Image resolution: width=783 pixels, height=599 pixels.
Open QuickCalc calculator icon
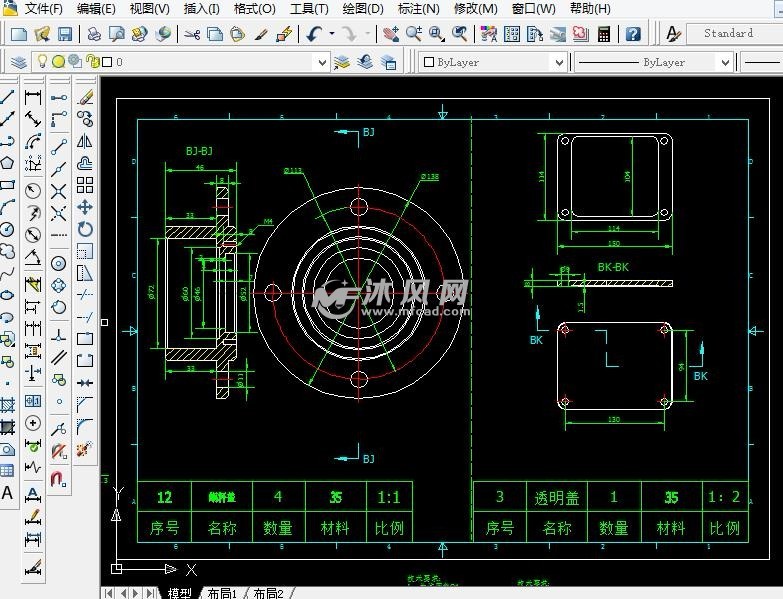pos(604,34)
